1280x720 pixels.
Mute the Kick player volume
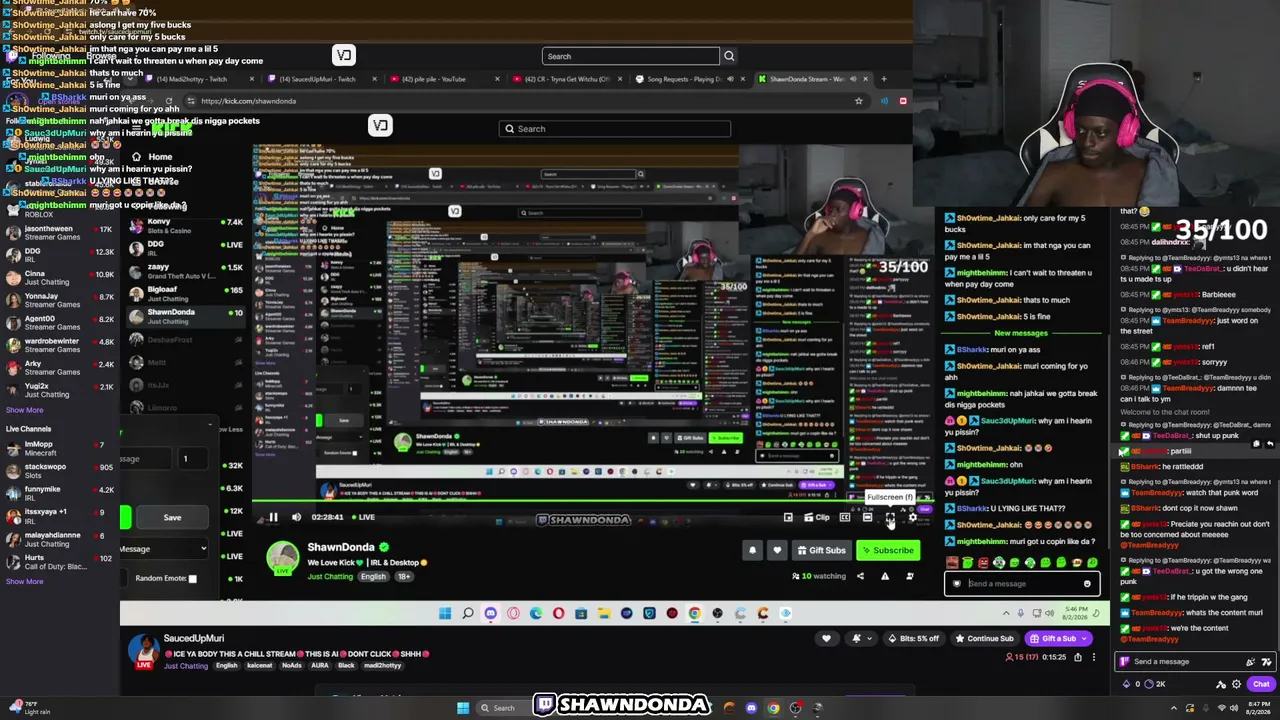click(x=296, y=517)
